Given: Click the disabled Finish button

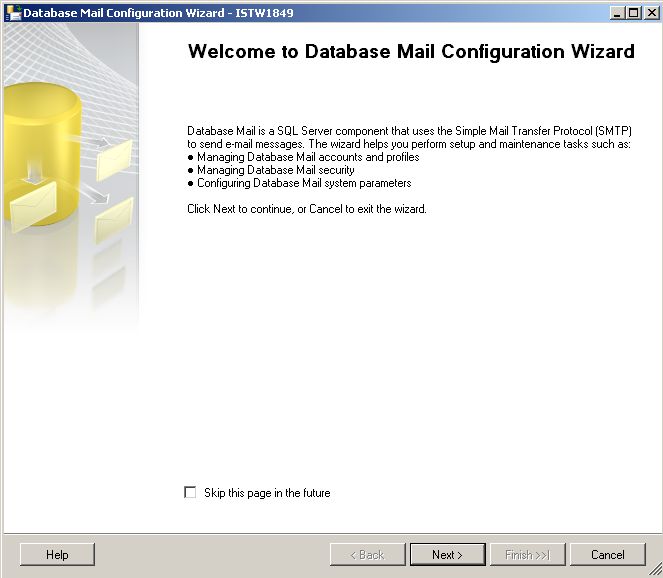Looking at the screenshot, I should point(527,554).
